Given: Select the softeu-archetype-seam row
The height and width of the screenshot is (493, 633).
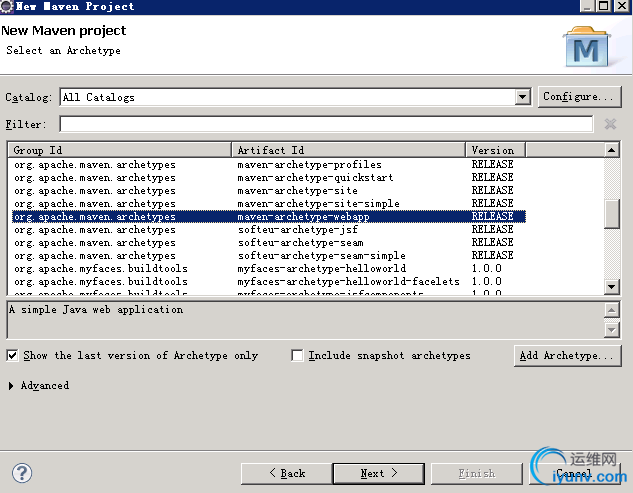Looking at the screenshot, I should tap(268, 243).
